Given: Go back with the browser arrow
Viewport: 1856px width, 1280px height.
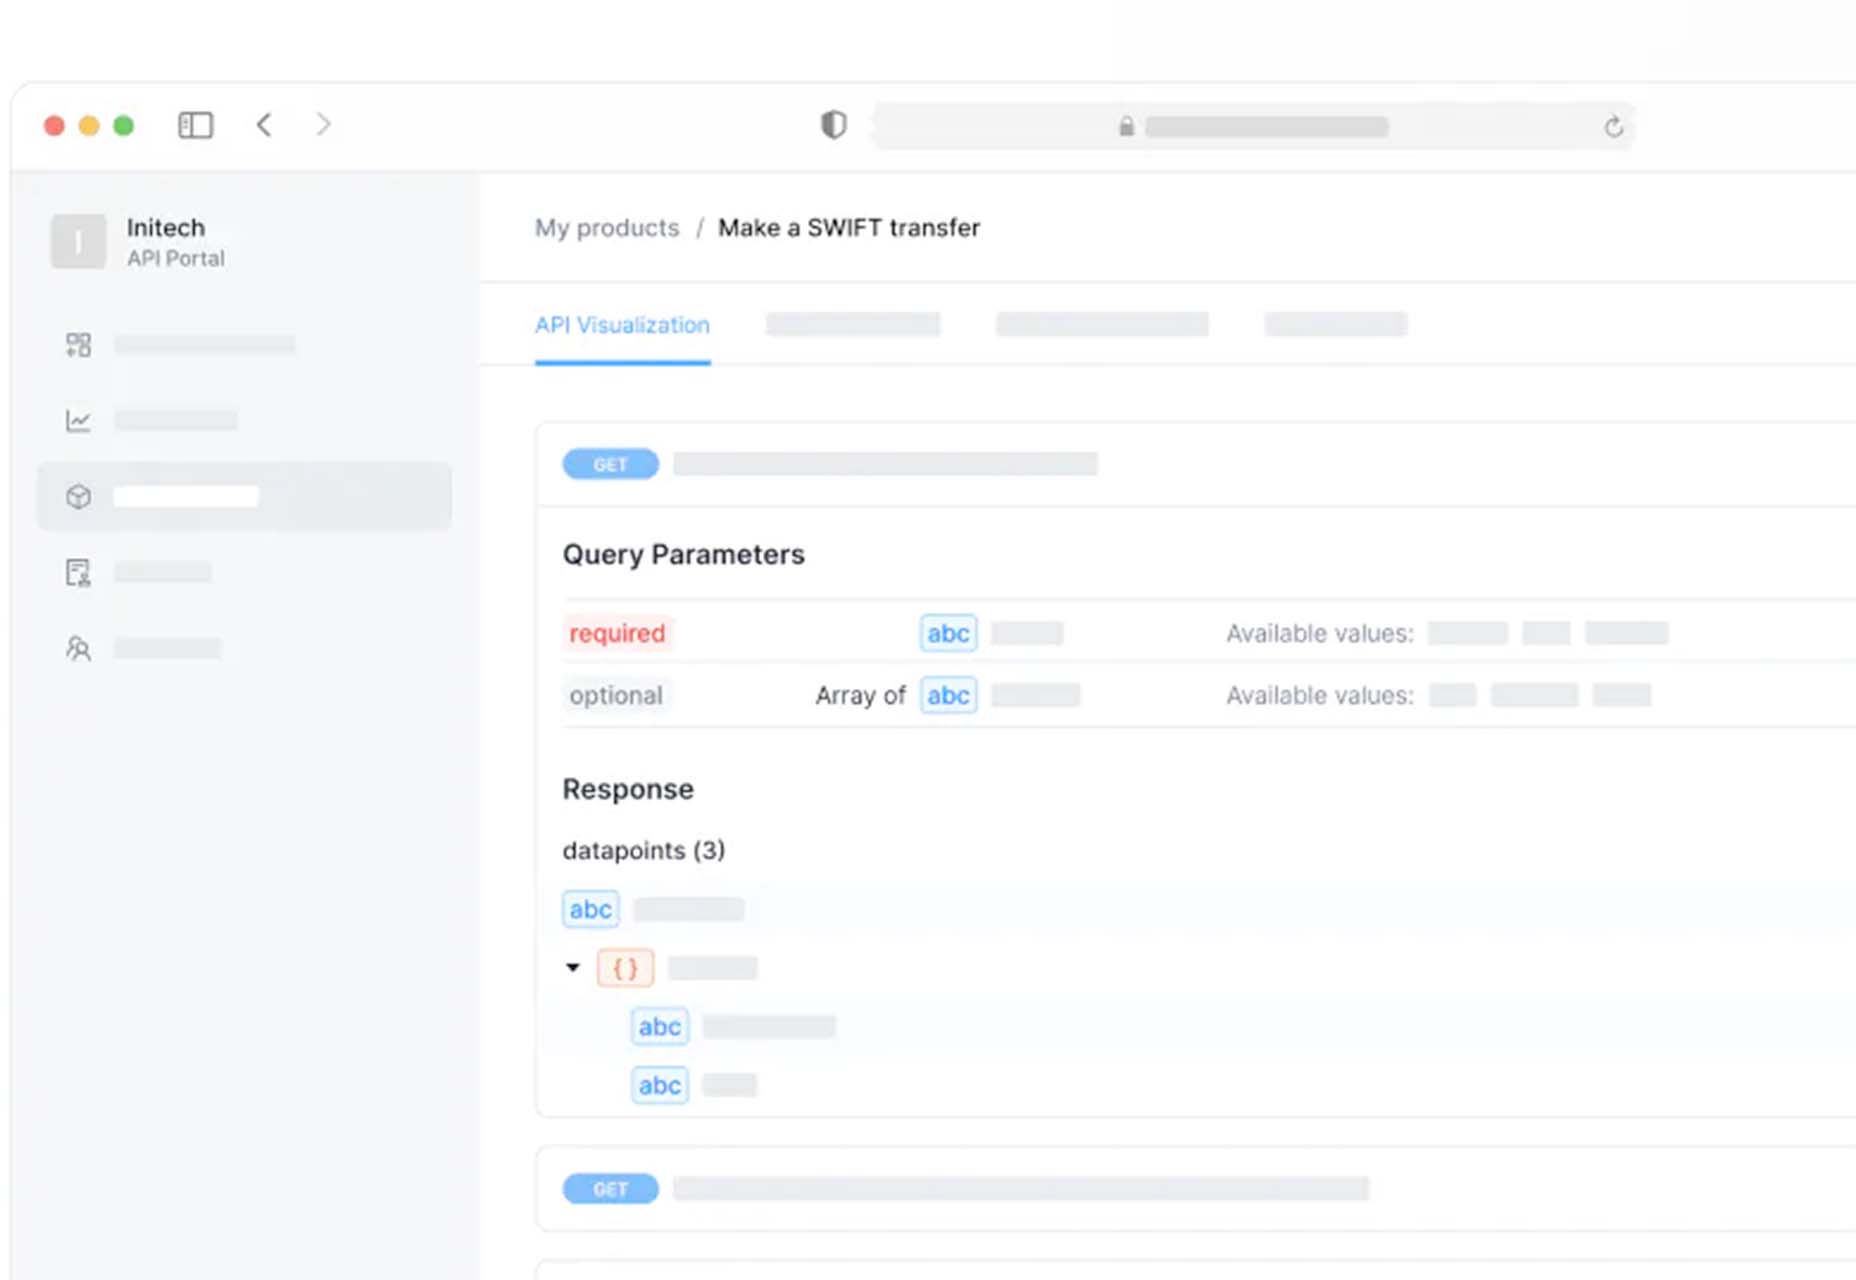Looking at the screenshot, I should [x=264, y=125].
